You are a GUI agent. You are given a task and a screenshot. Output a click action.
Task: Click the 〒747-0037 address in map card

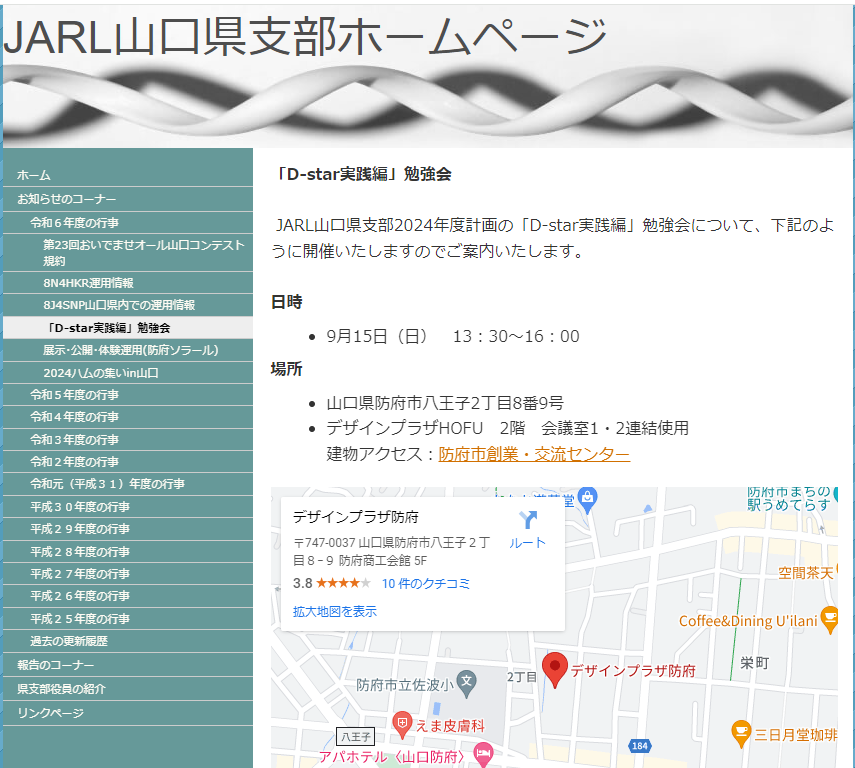[x=392, y=551]
